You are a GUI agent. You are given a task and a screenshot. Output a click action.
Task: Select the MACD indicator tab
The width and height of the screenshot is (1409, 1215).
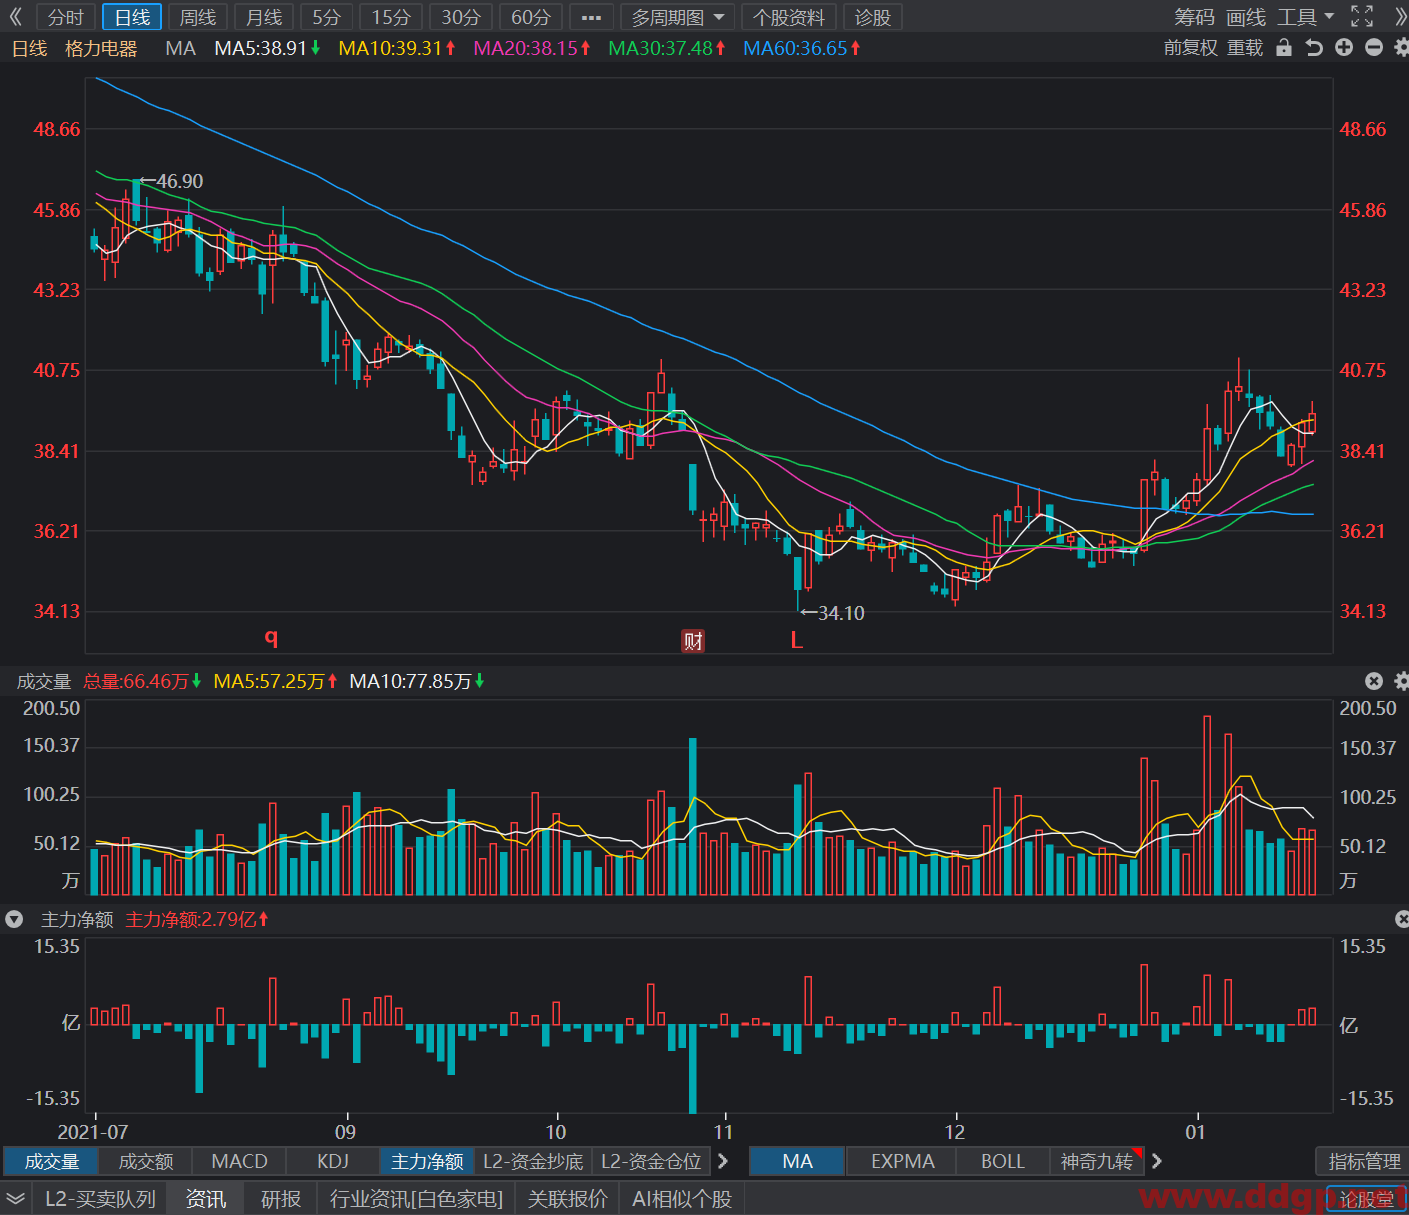(240, 1161)
